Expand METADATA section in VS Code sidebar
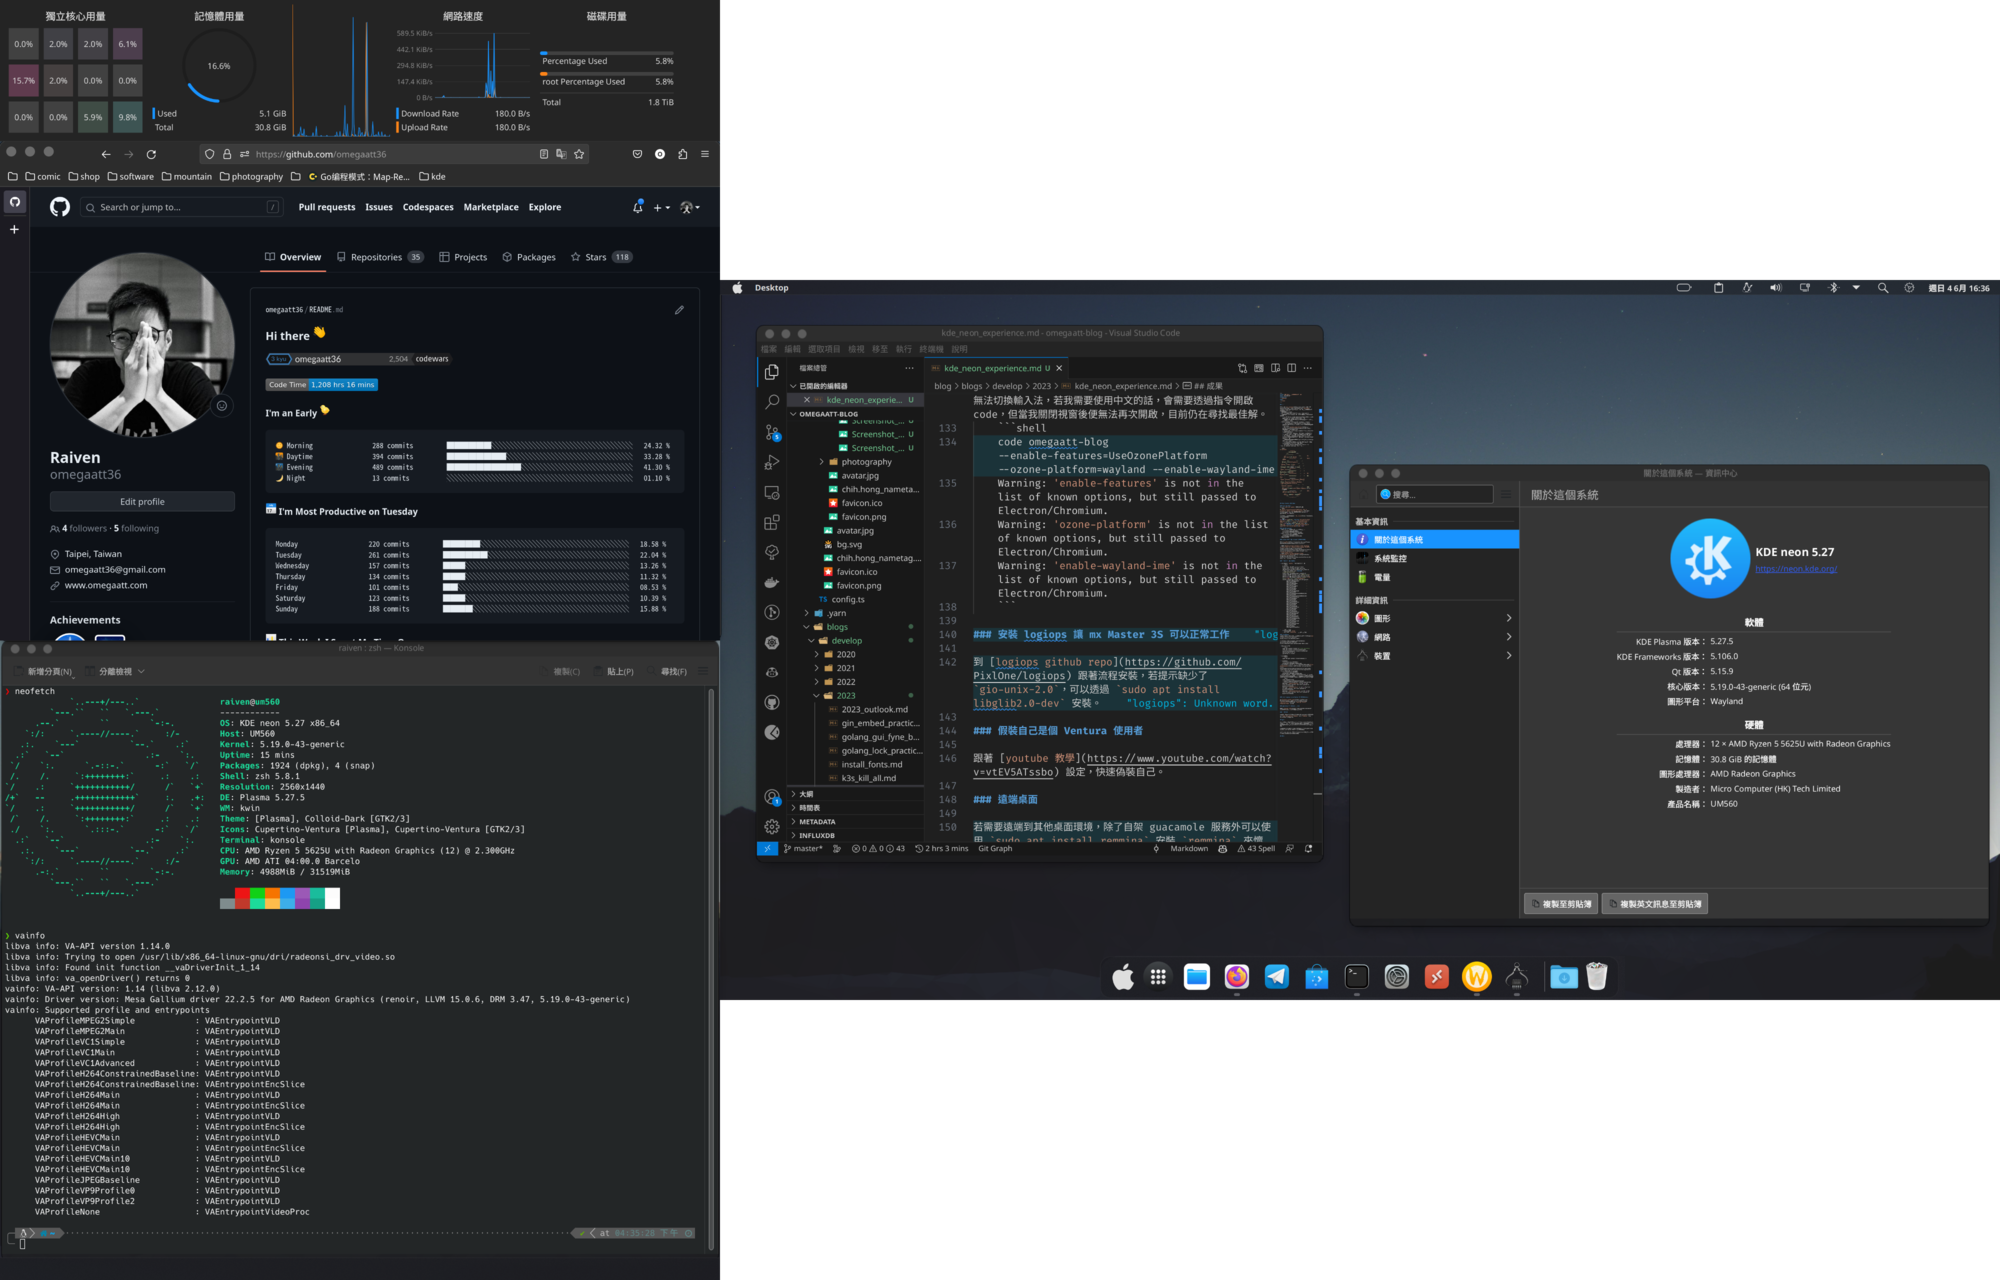The height and width of the screenshot is (1280, 2000). (855, 822)
